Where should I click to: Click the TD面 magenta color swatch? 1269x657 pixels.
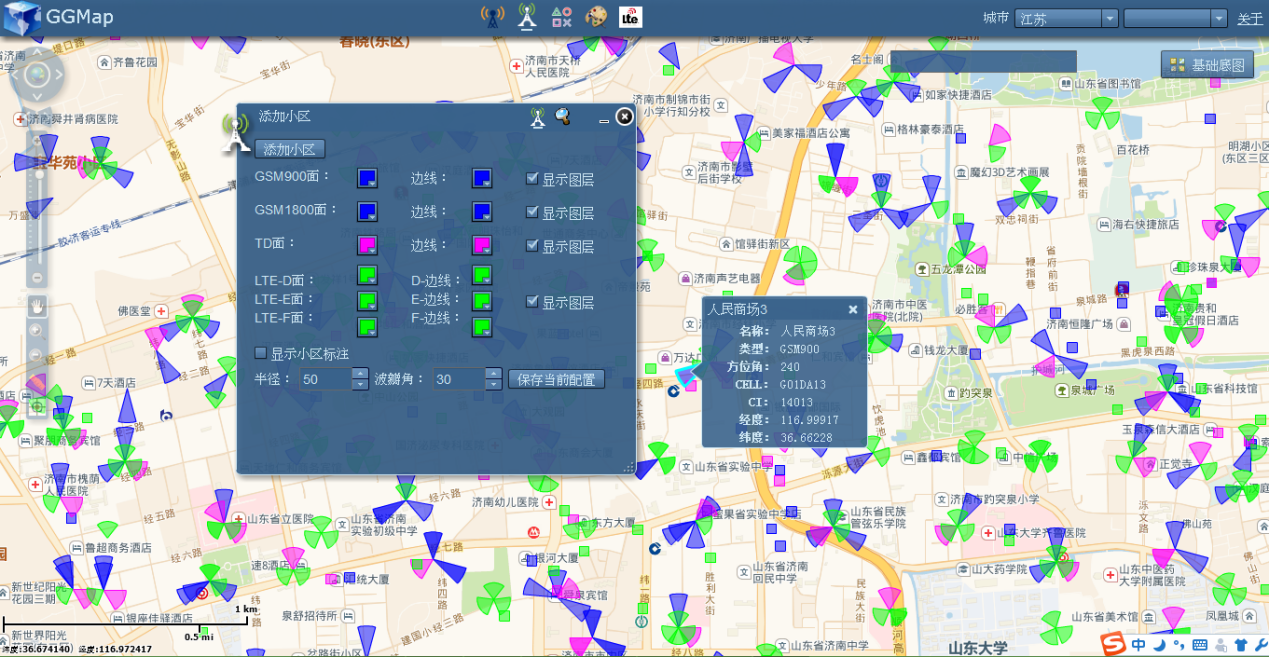(x=368, y=245)
